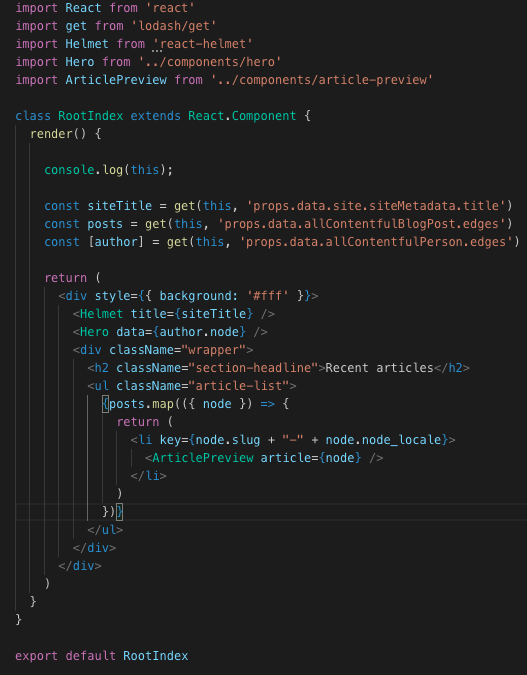Click the [author] destructured constant
Image resolution: width=527 pixels, height=675 pixels.
[x=116, y=242]
